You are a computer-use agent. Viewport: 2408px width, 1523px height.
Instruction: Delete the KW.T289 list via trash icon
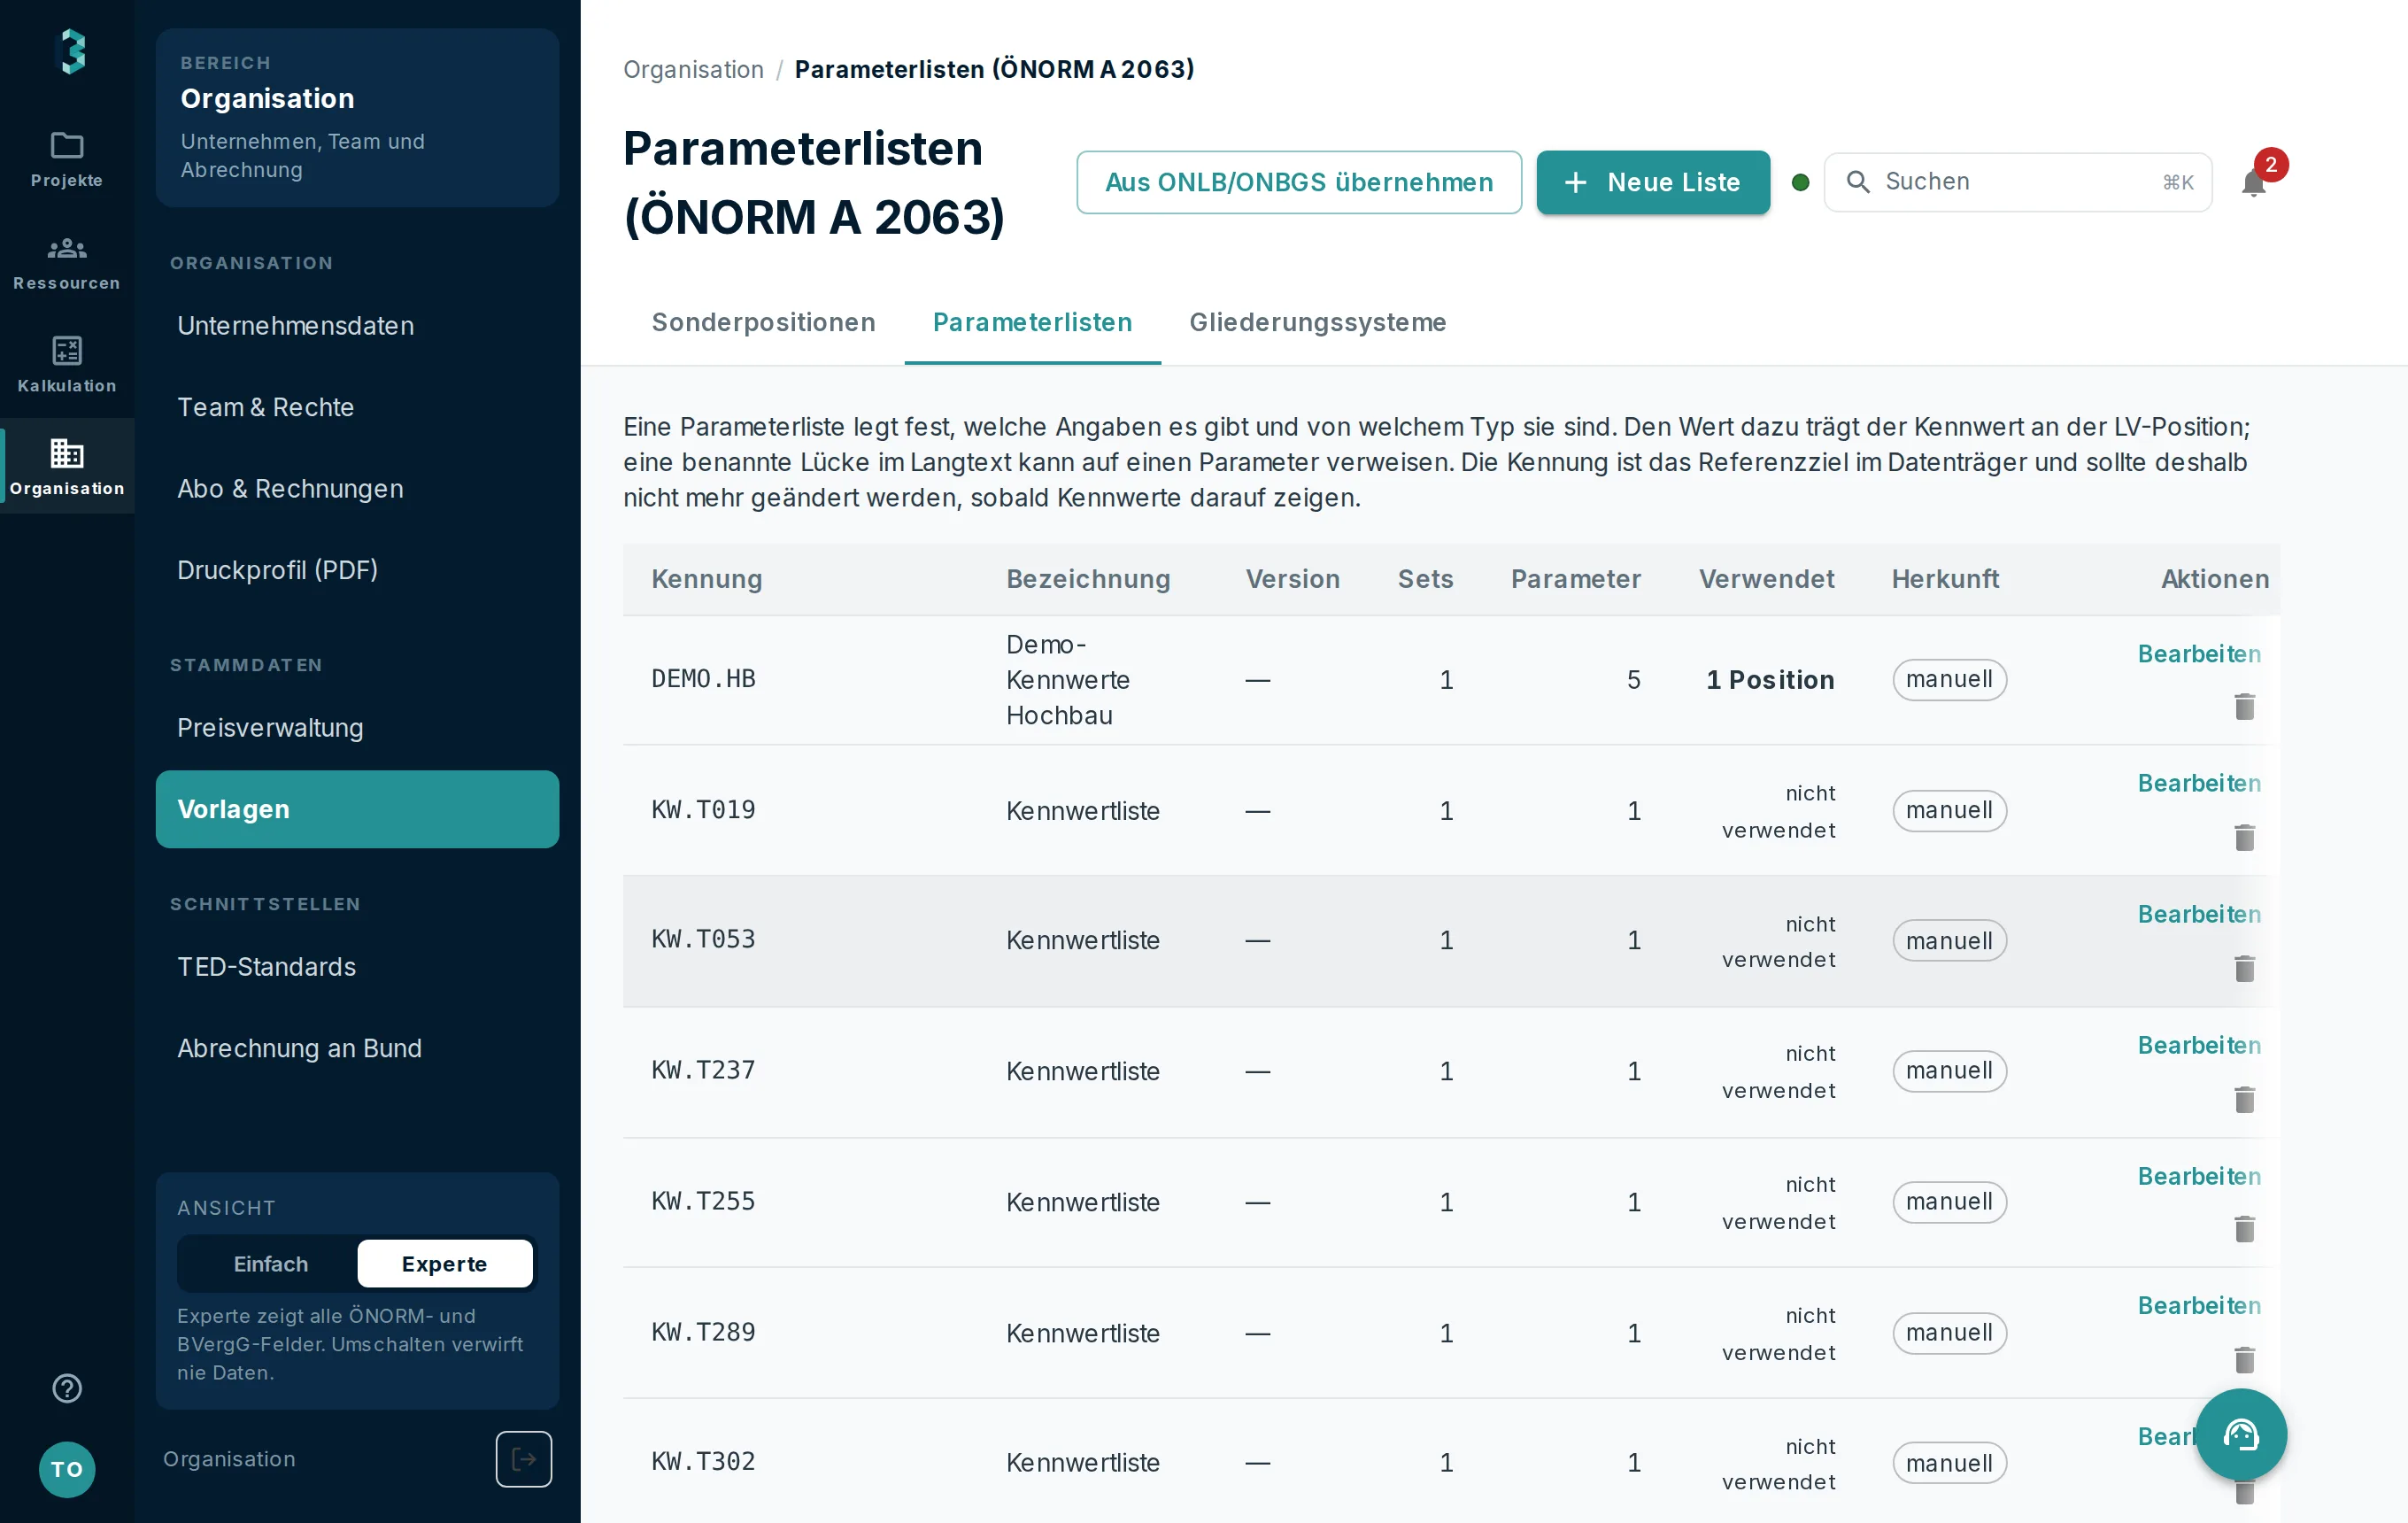click(2245, 1359)
